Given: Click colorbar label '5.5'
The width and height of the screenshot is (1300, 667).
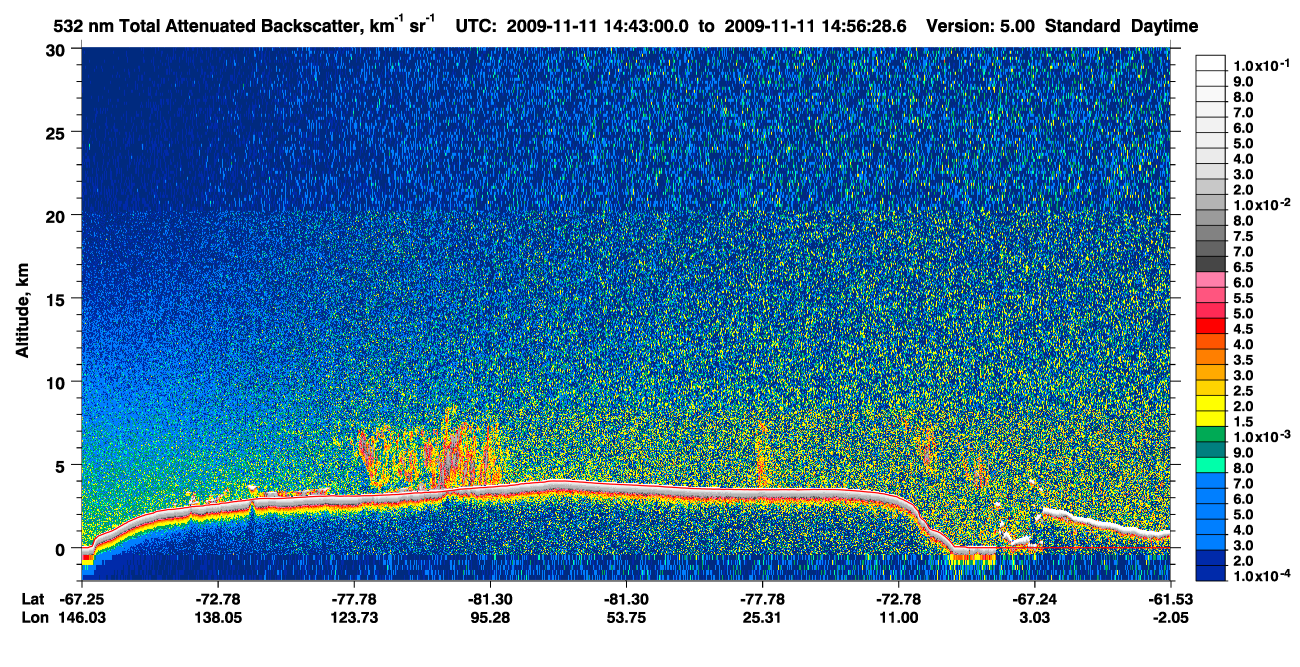Looking at the screenshot, I should click(1243, 298).
